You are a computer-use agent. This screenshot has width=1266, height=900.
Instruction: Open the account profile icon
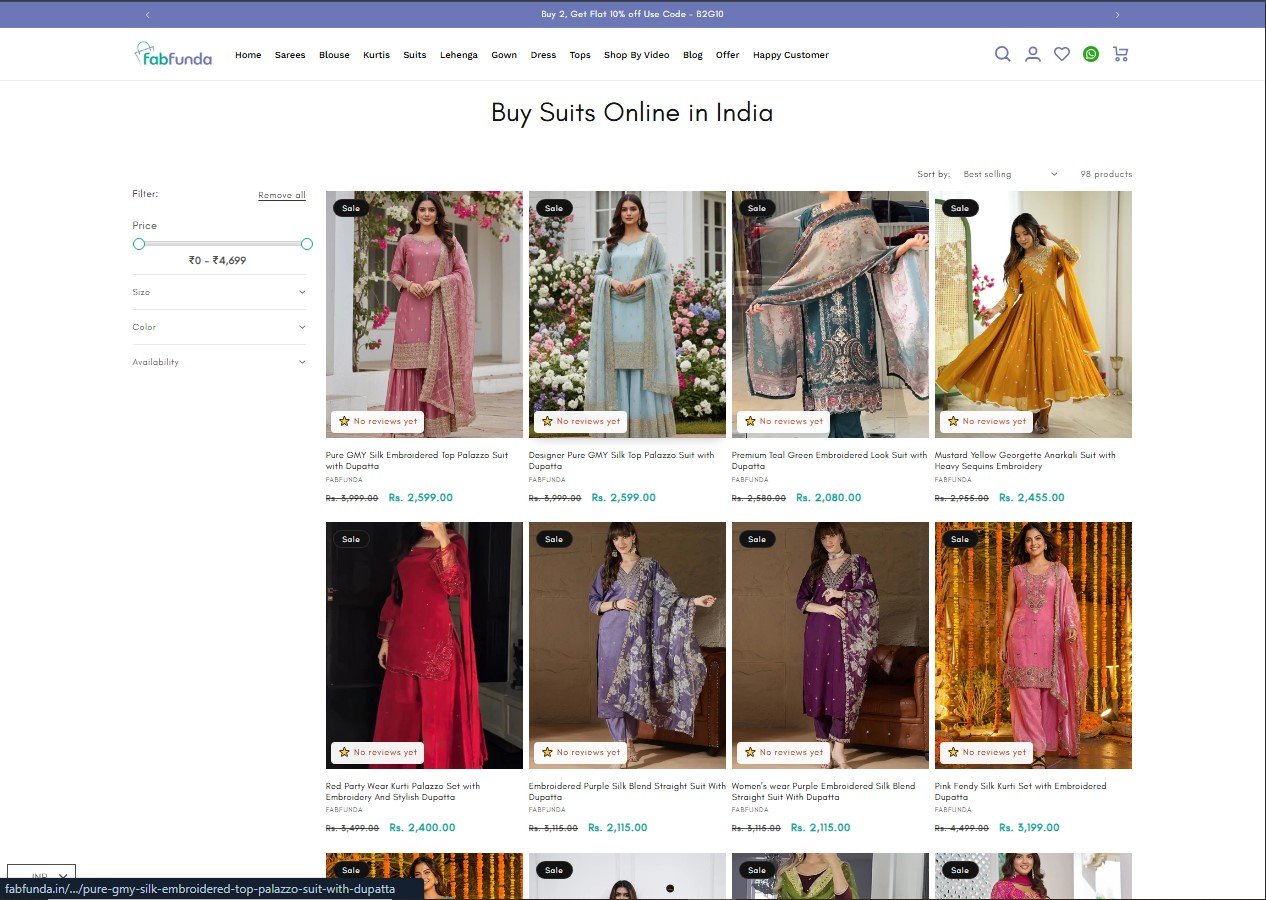tap(1033, 54)
